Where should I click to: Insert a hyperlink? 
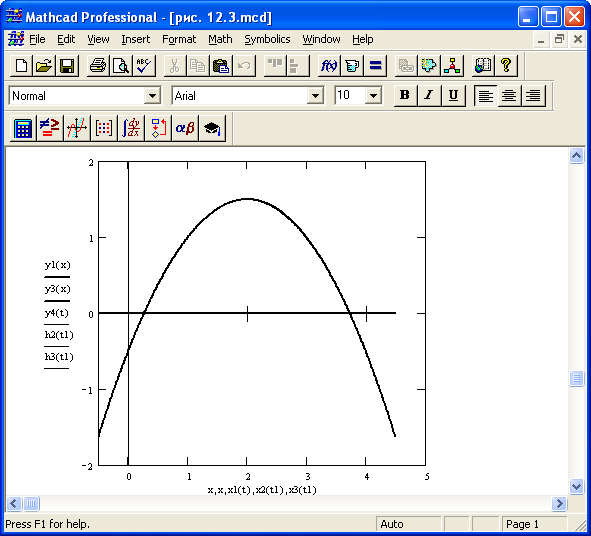pyautogui.click(x=406, y=66)
